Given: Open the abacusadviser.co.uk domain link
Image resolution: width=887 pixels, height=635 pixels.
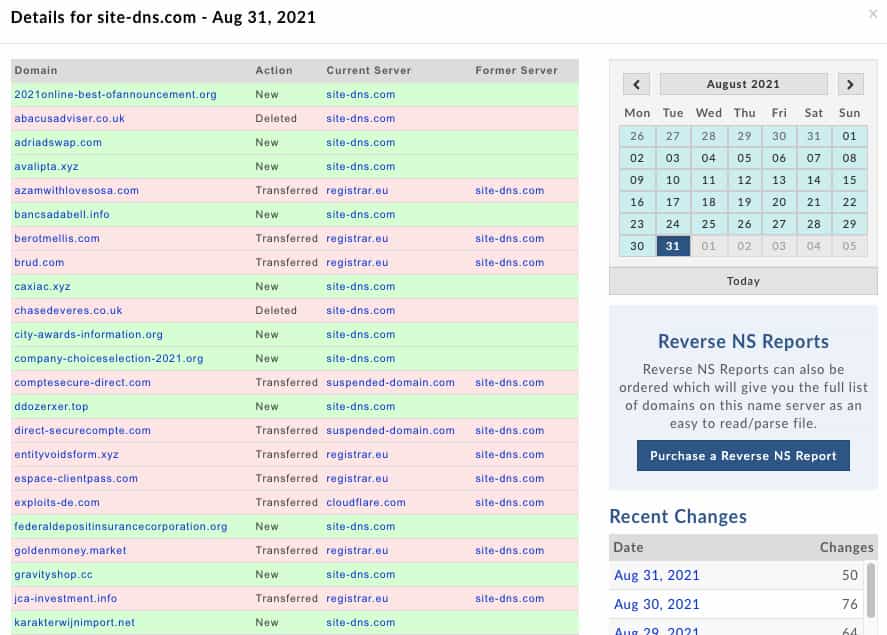Looking at the screenshot, I should coord(66,118).
